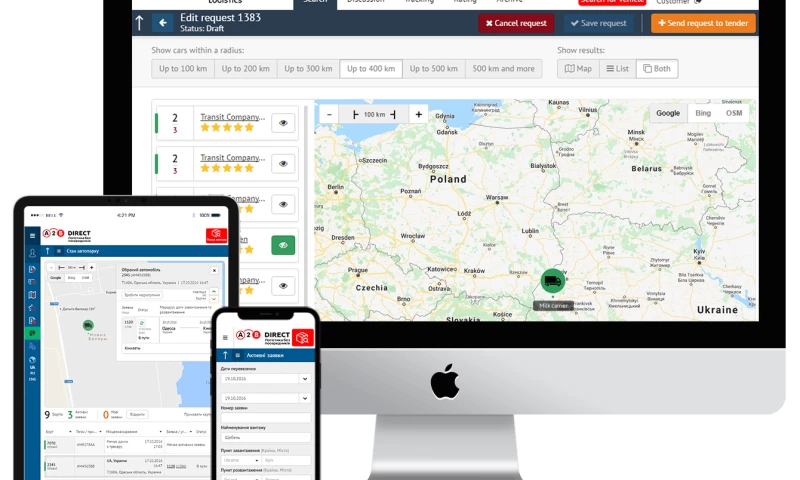Click the map icon in tablet sidebar
800x480 pixels.
click(32, 295)
